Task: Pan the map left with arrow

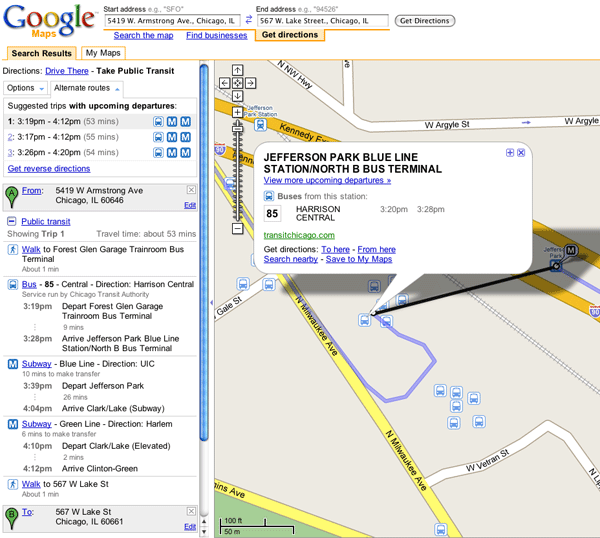Action: click(x=225, y=83)
